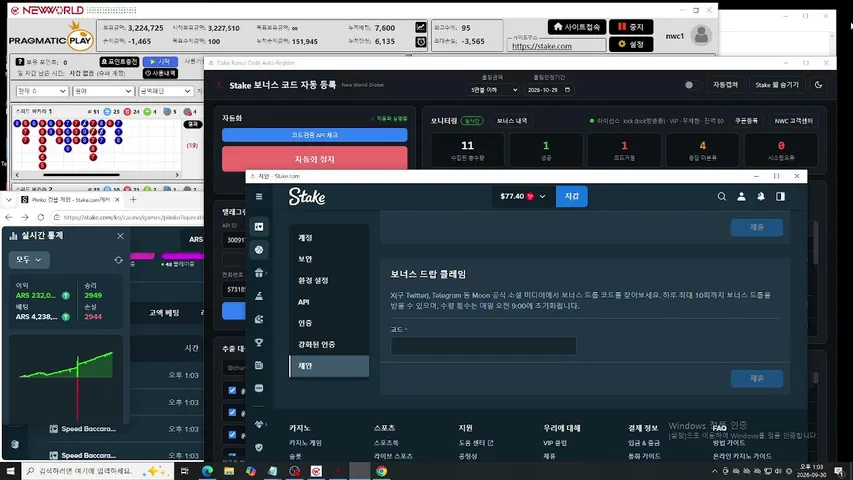The width and height of the screenshot is (853, 480).
Task: Open the date picker showing 2026-10-29
Action: coord(548,90)
